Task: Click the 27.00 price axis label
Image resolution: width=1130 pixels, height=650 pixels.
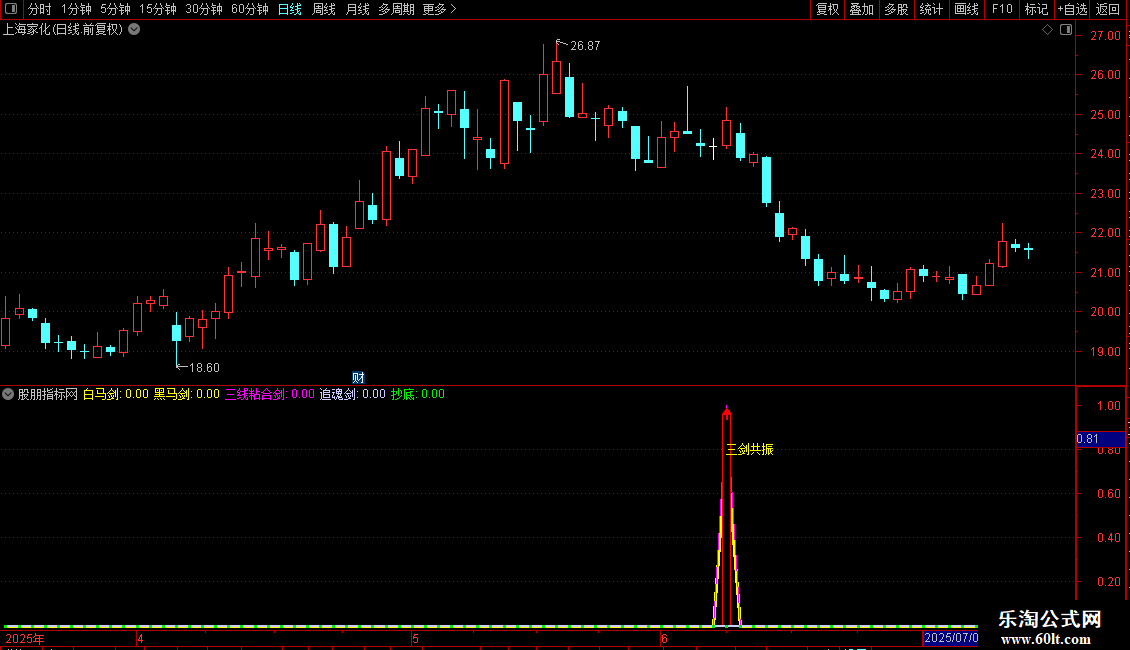Action: [x=1105, y=36]
